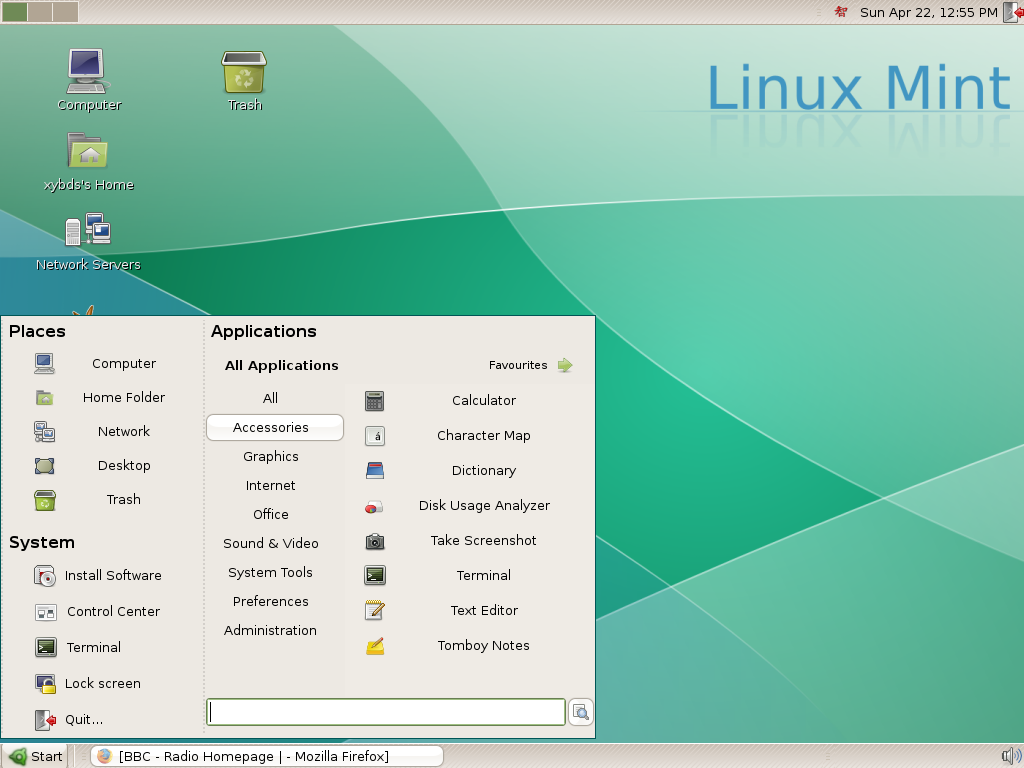This screenshot has height=768, width=1024.
Task: Select the Office category
Action: point(270,514)
